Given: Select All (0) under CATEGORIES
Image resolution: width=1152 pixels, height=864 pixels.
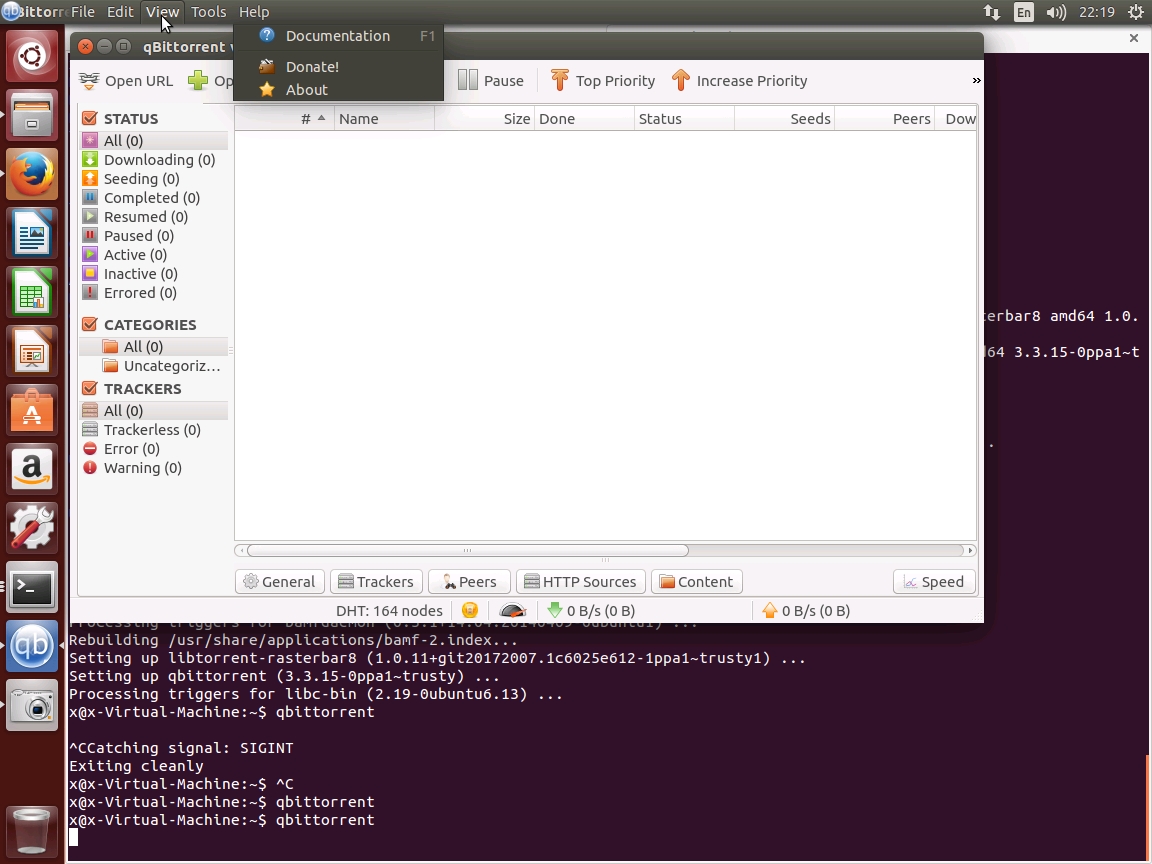Looking at the screenshot, I should pos(154,347).
